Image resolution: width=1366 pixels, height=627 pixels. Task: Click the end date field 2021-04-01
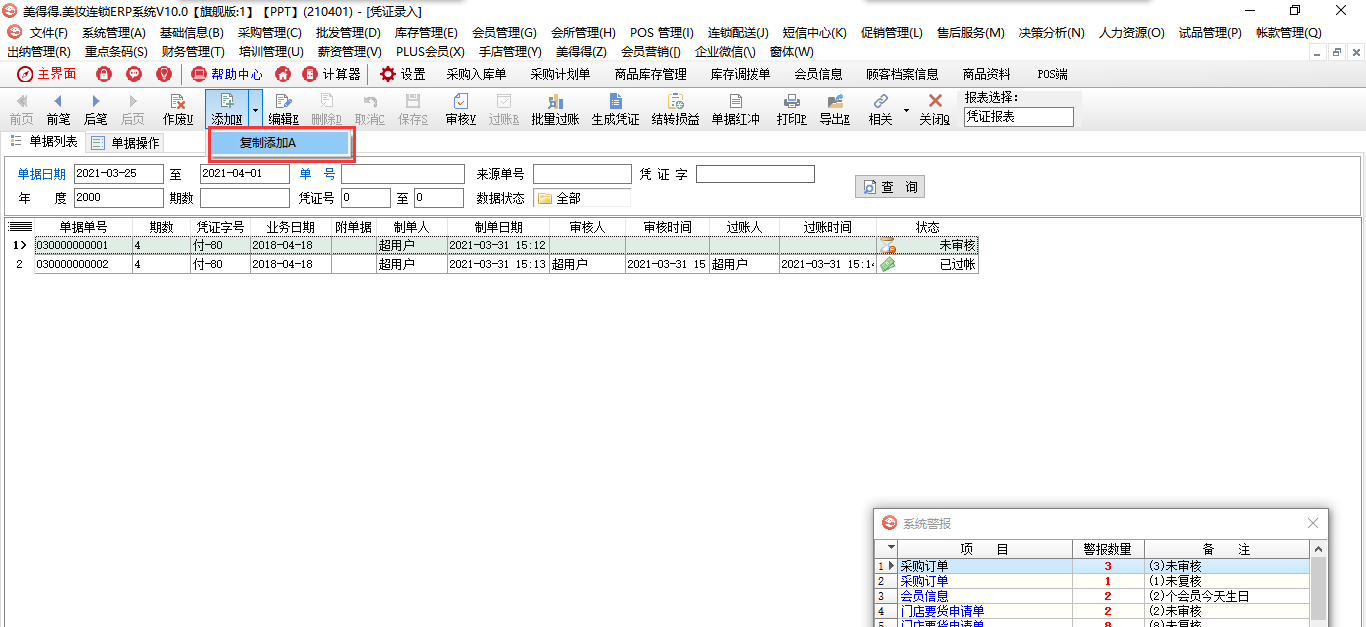click(244, 174)
